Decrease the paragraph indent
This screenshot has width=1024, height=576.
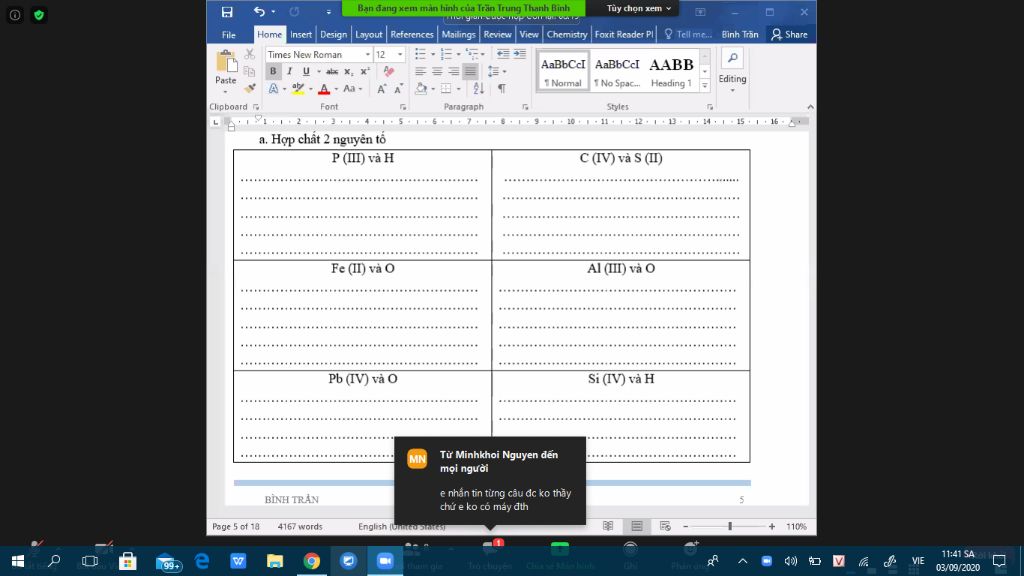tap(503, 54)
